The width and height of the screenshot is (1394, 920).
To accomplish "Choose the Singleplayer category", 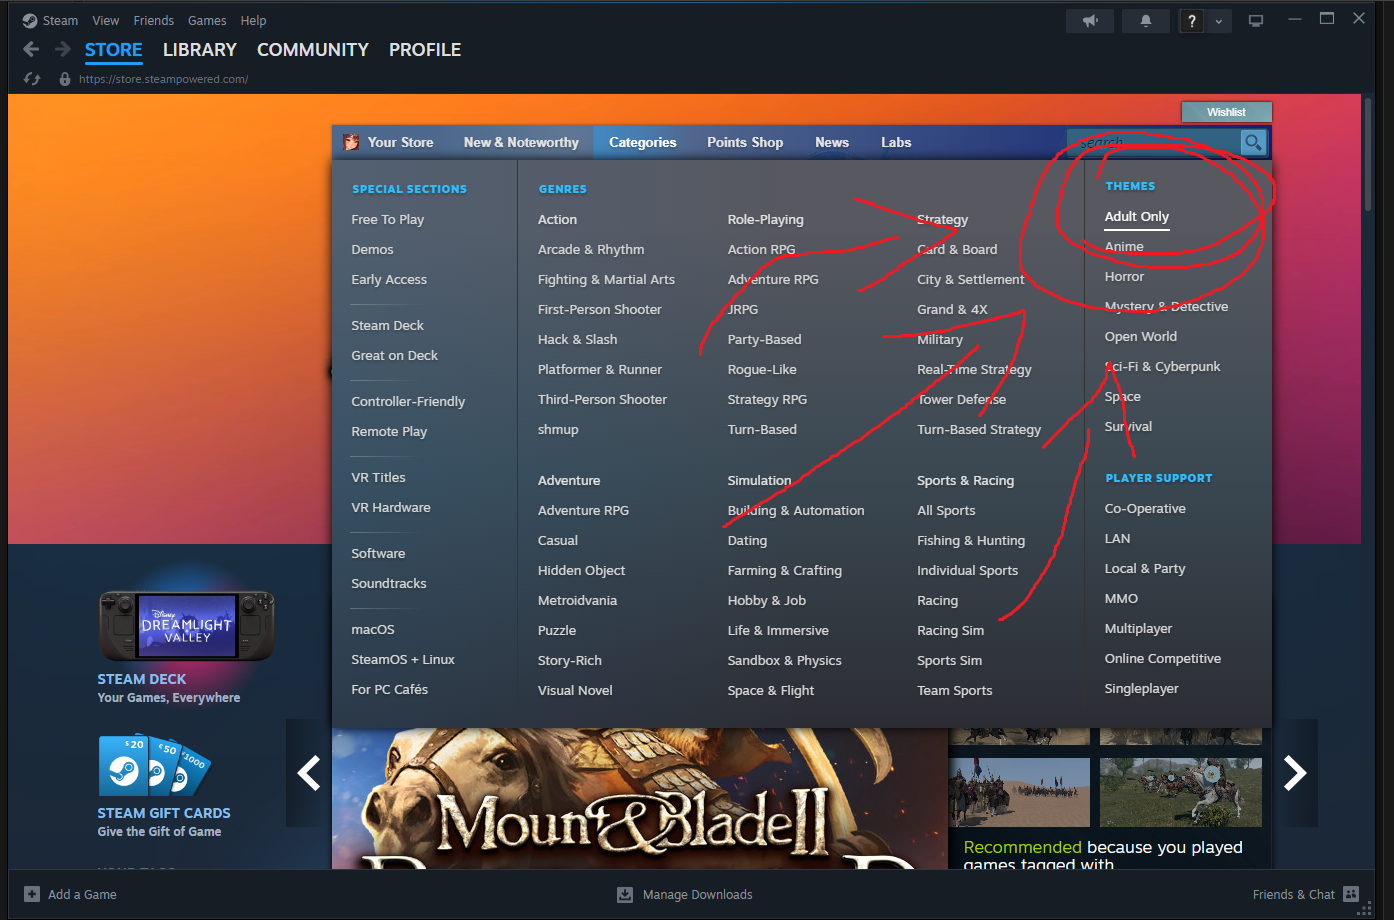I will (1142, 688).
